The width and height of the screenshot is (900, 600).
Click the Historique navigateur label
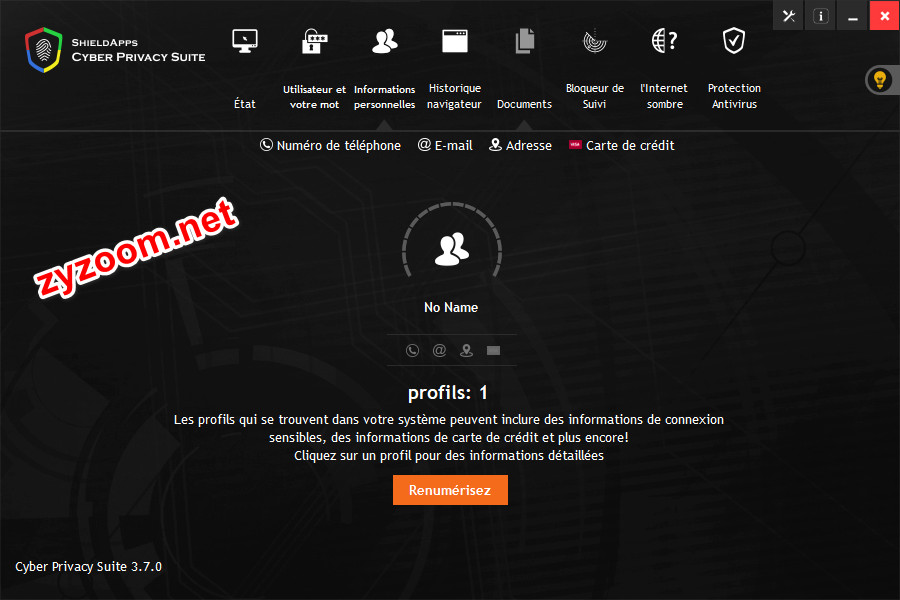click(x=455, y=96)
